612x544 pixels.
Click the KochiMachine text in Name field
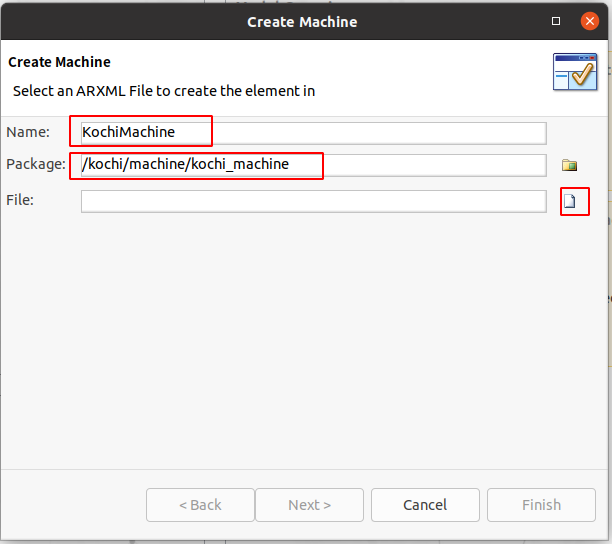click(x=128, y=132)
